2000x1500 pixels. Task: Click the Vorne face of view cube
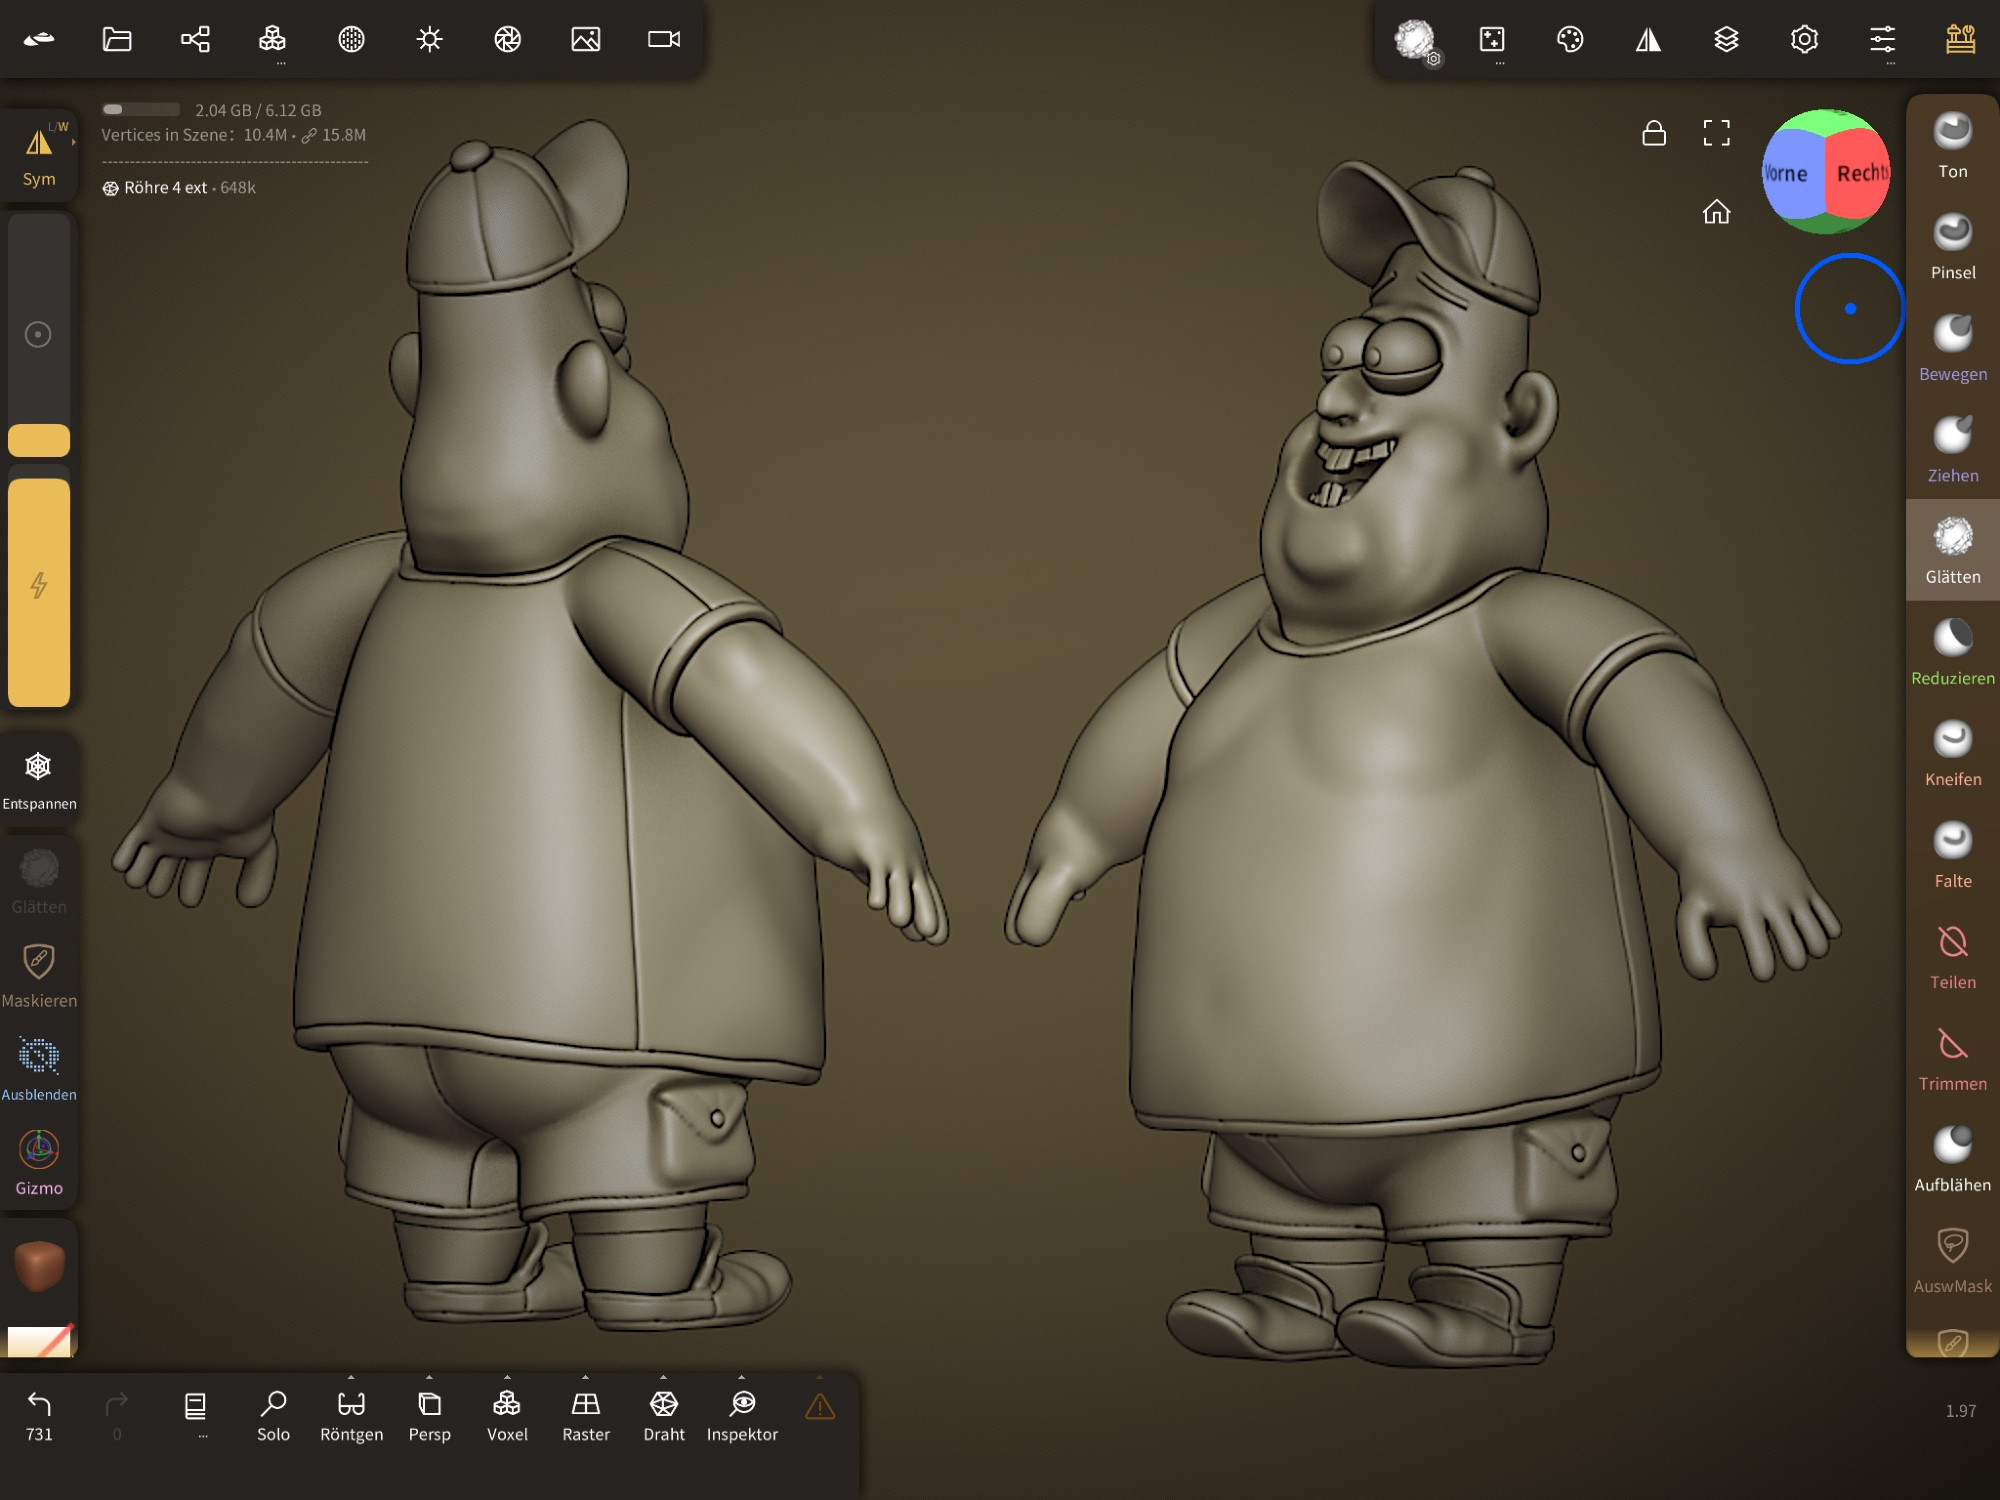(x=1790, y=174)
